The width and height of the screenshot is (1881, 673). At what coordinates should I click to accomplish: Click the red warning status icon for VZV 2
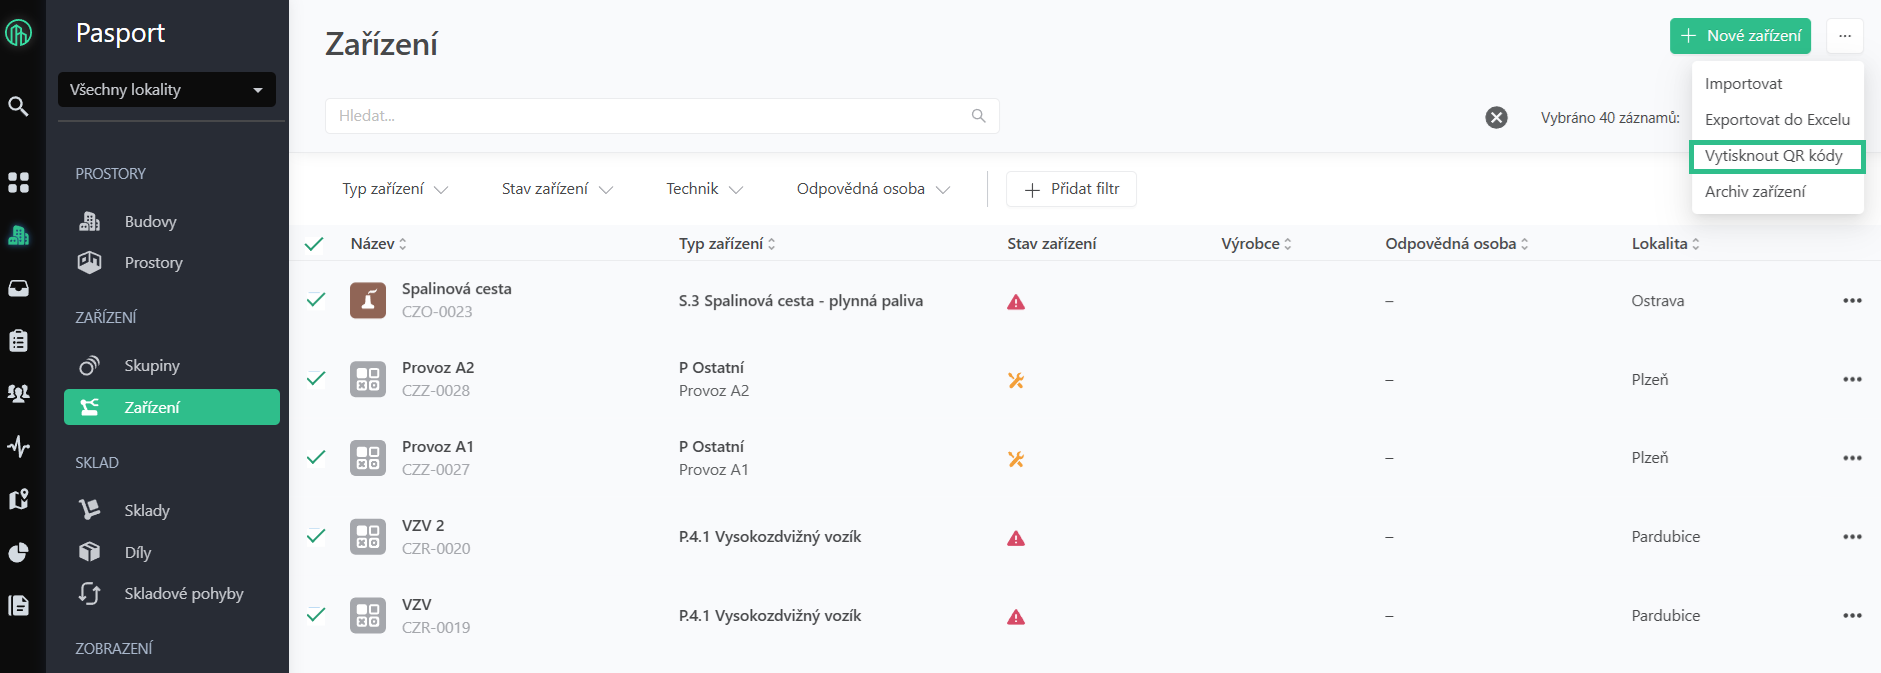click(1016, 538)
